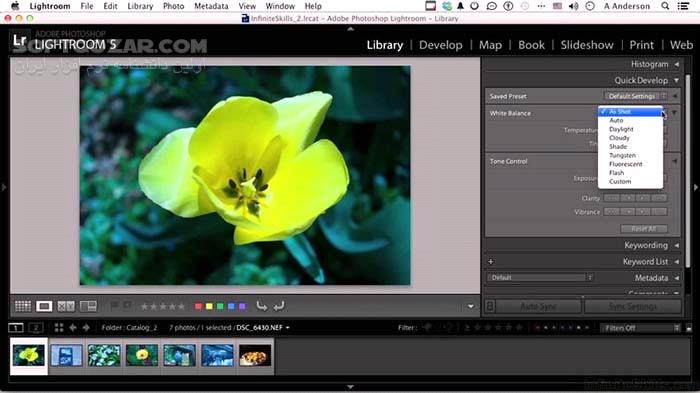
Task: Click second window display button 2
Action: pos(36,328)
